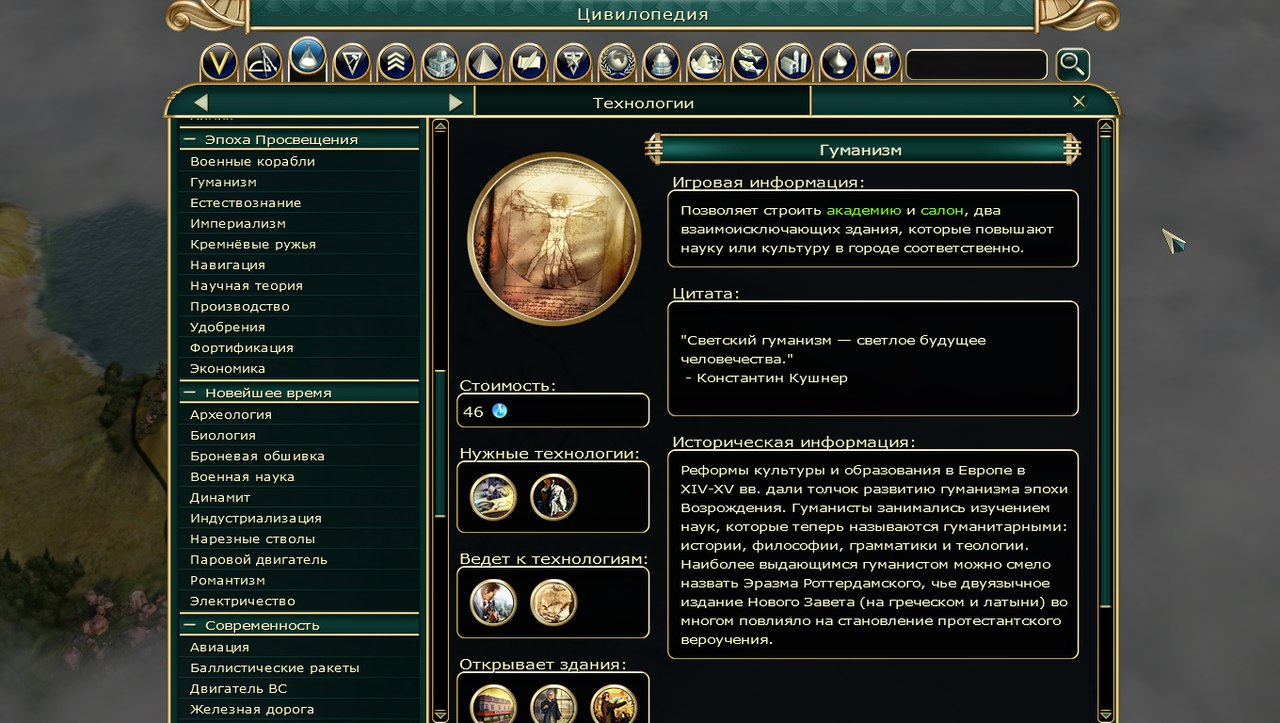Go back with the left arrow button
Screen dimensions: 1280x723
click(x=201, y=102)
